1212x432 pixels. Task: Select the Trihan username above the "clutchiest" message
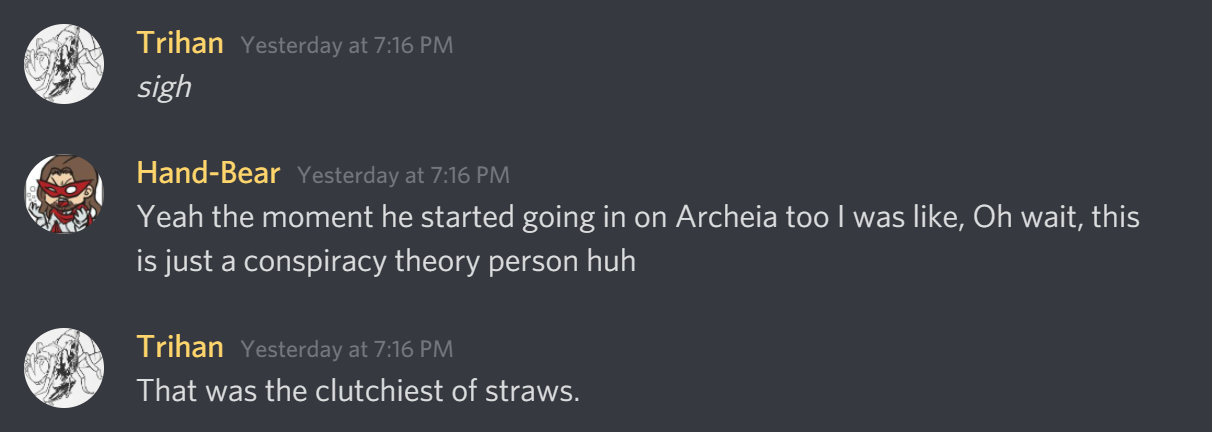[180, 347]
